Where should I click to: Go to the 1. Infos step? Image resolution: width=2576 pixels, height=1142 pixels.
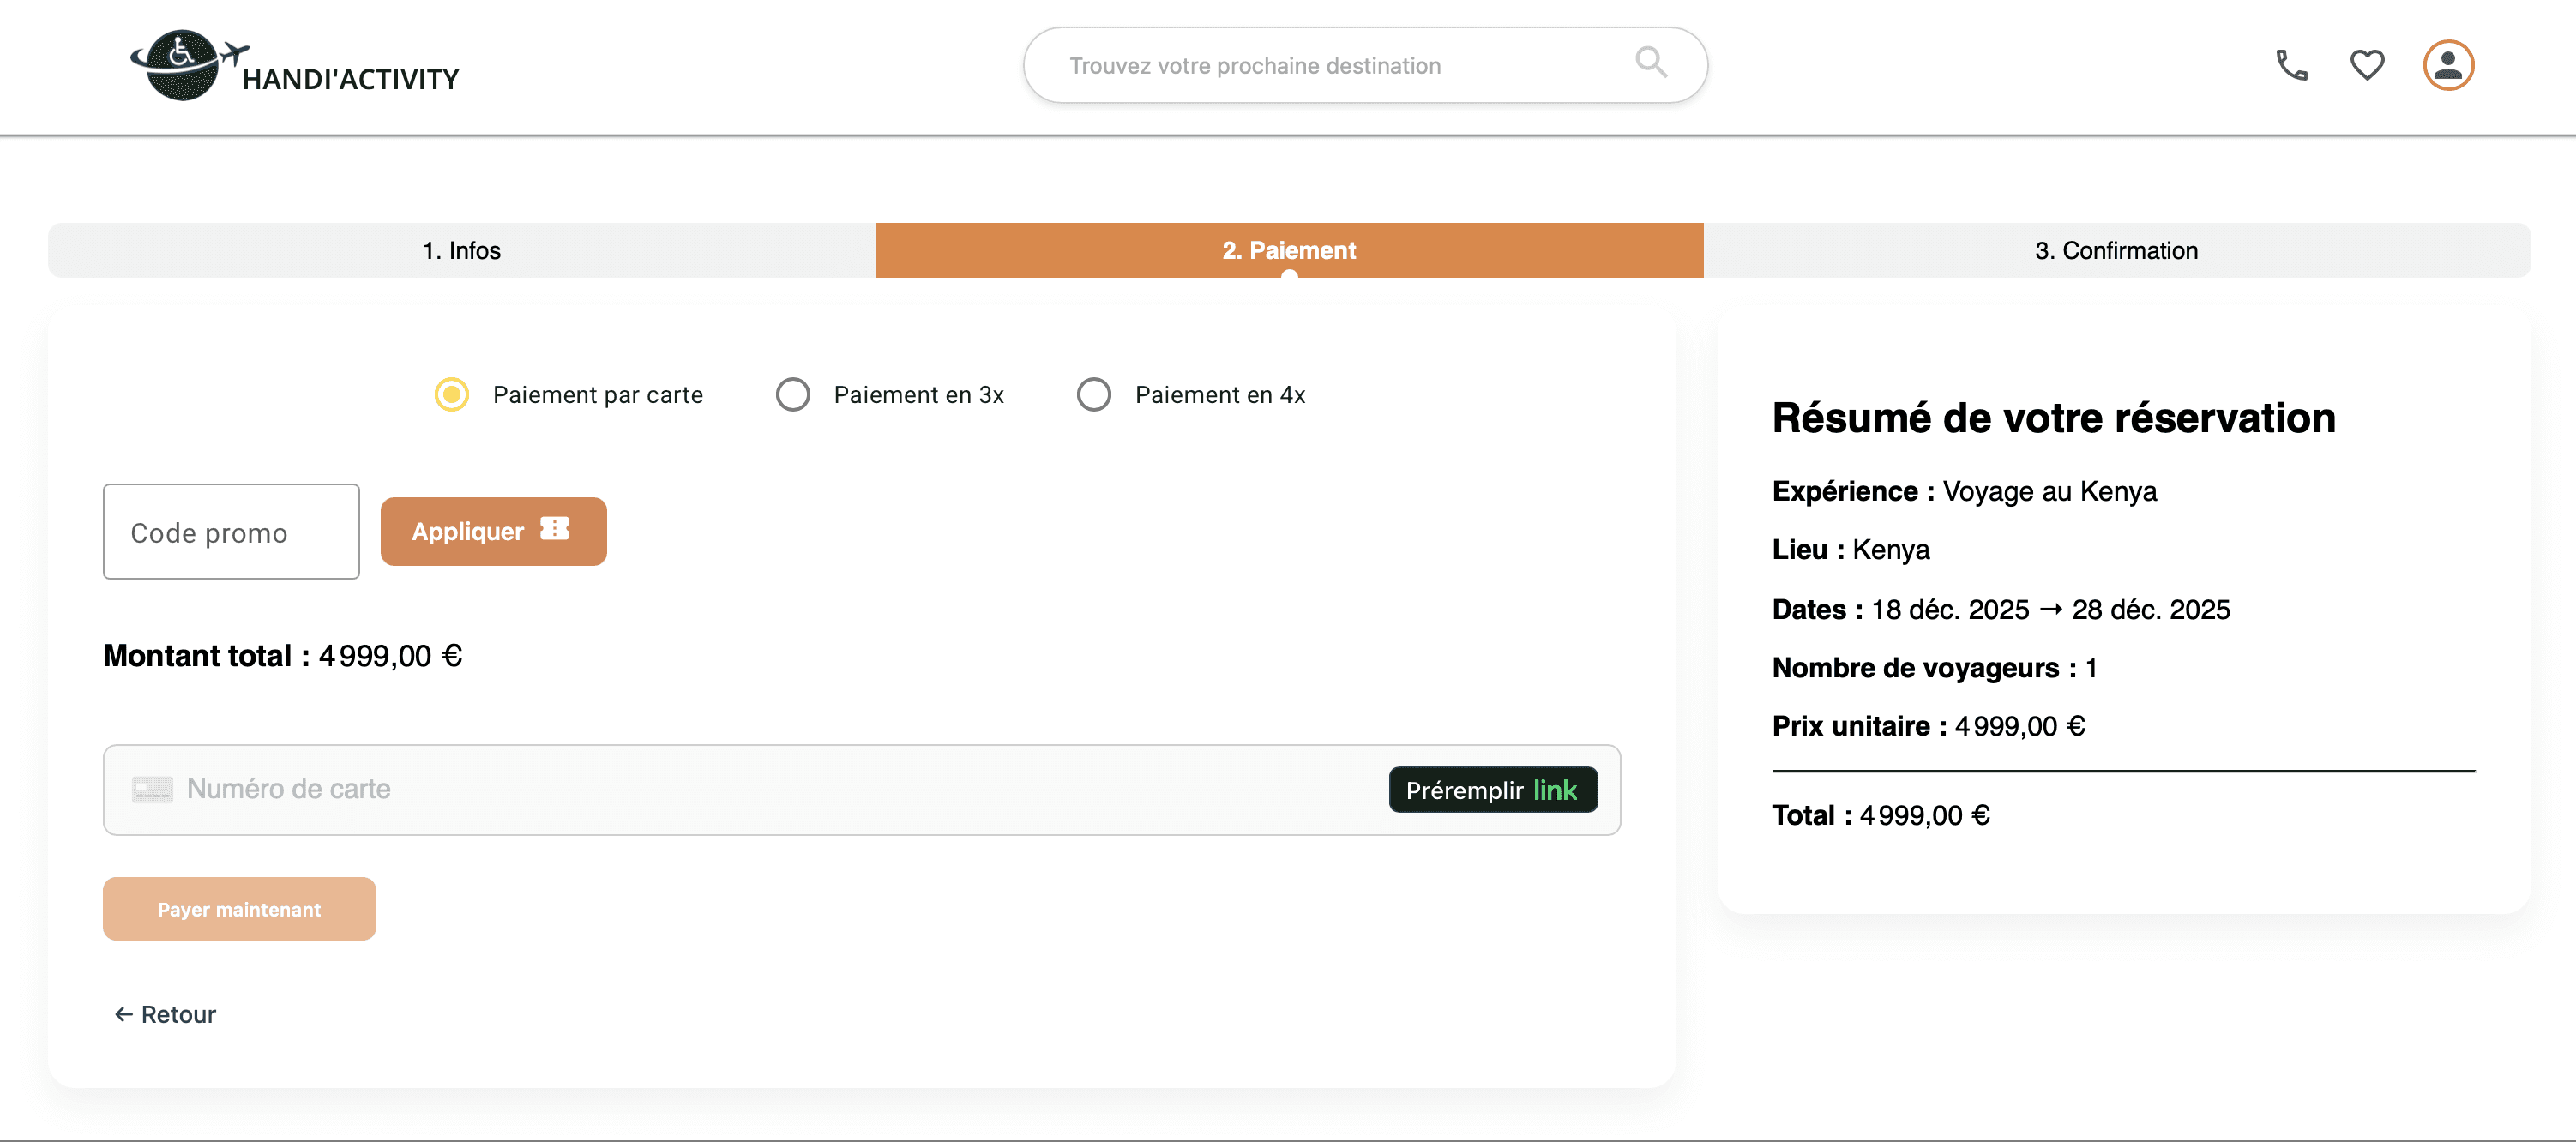(x=461, y=250)
